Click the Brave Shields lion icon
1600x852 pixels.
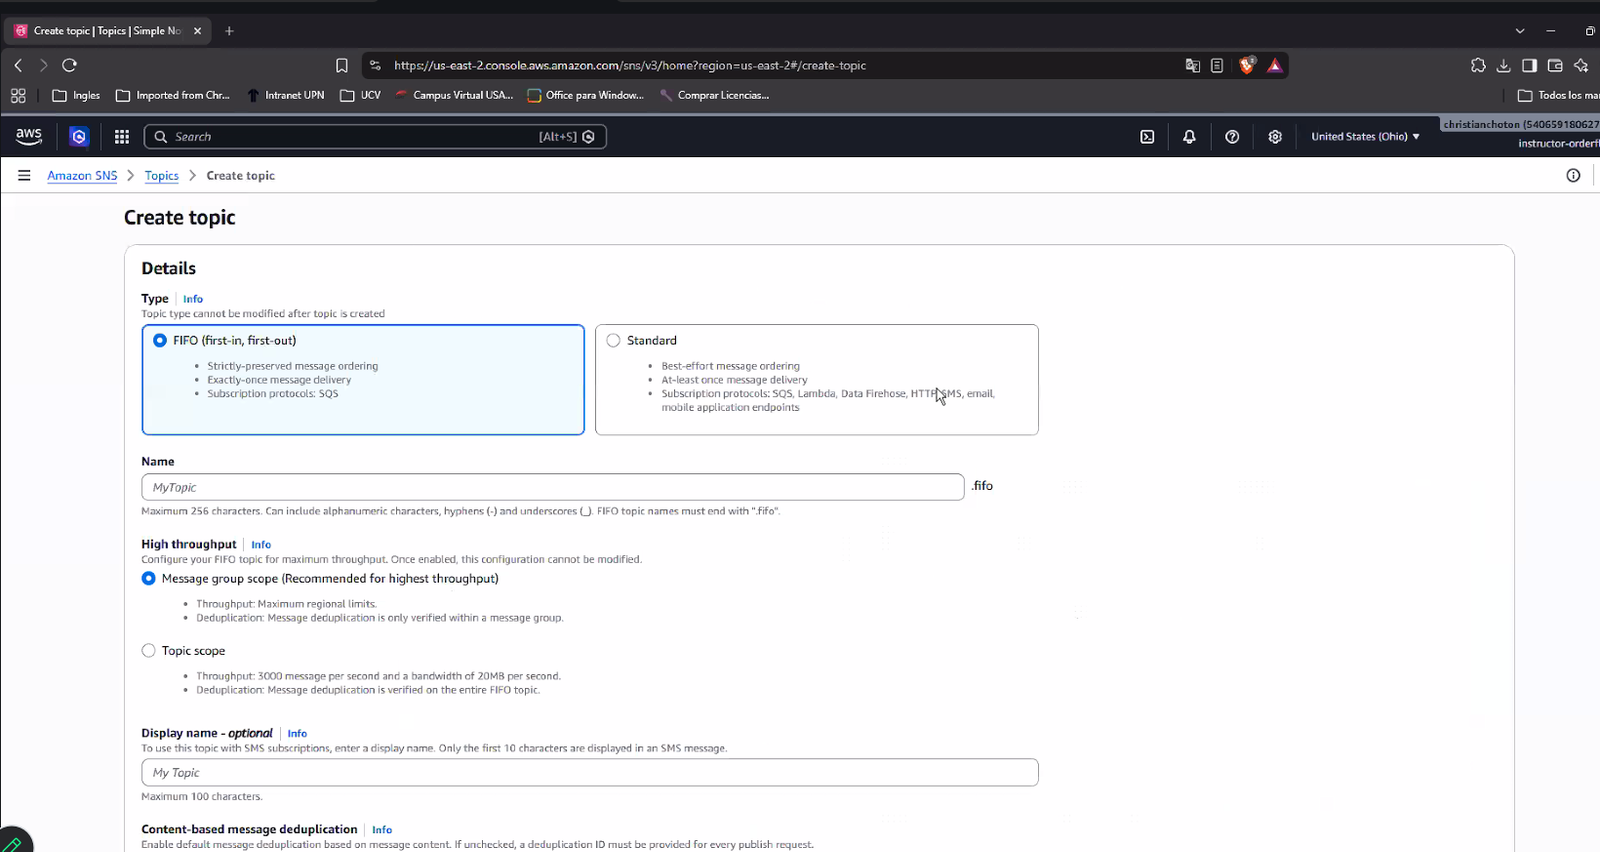pyautogui.click(x=1247, y=65)
